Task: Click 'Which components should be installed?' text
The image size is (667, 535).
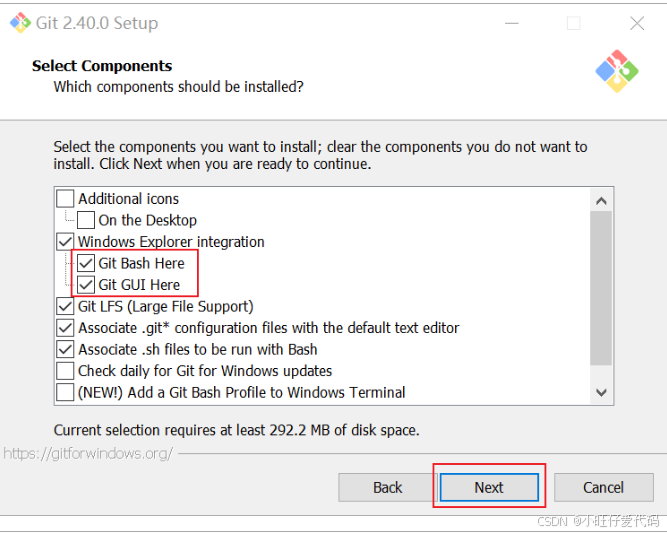Action: point(179,87)
